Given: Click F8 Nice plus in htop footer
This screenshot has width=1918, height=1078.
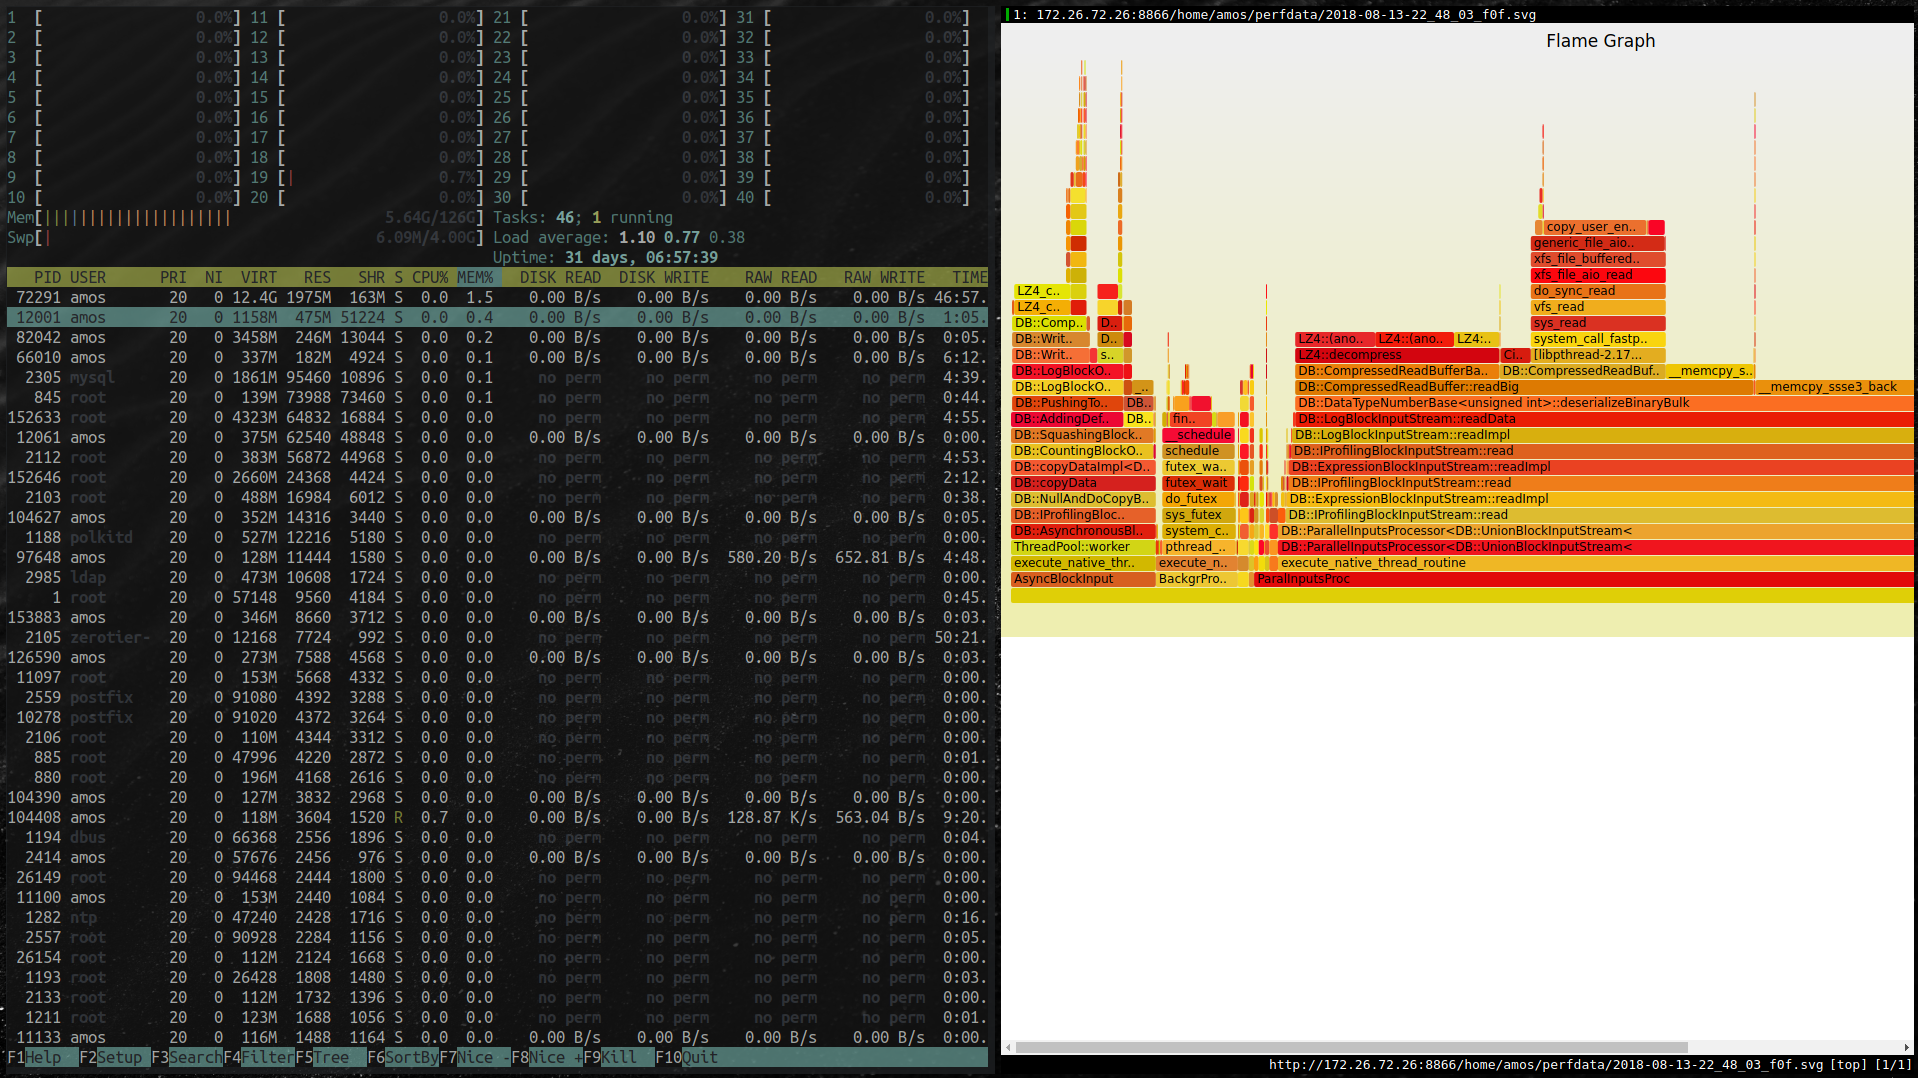Looking at the screenshot, I should click(x=546, y=1057).
